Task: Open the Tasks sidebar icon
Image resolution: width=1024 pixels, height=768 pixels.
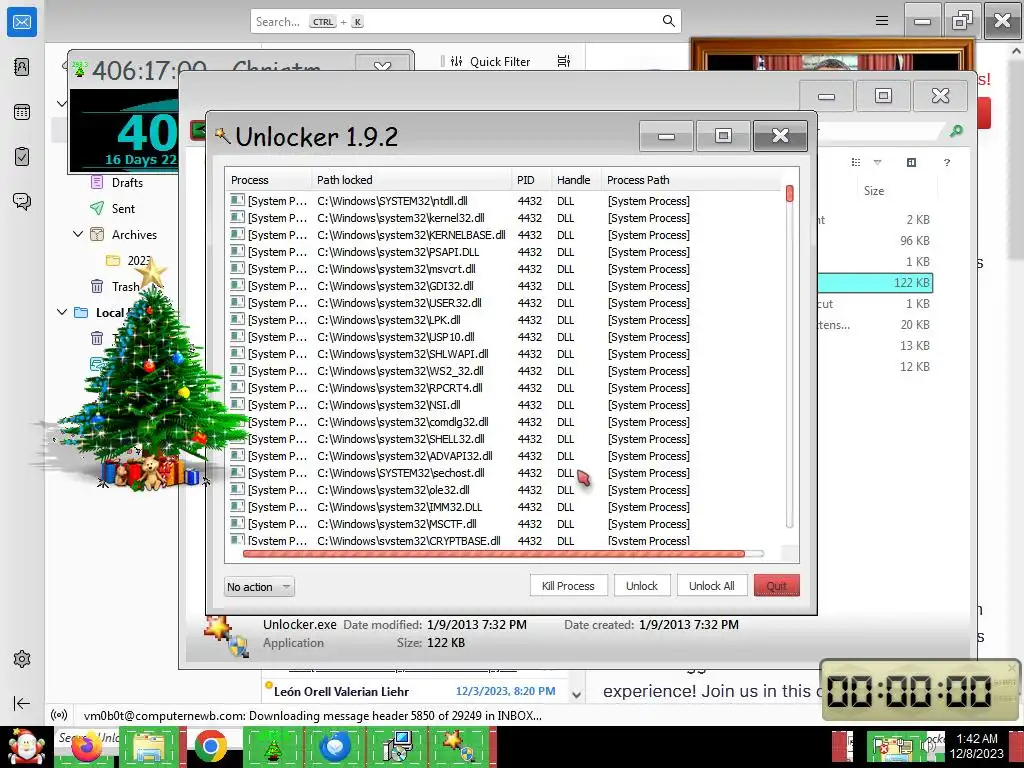Action: click(22, 157)
